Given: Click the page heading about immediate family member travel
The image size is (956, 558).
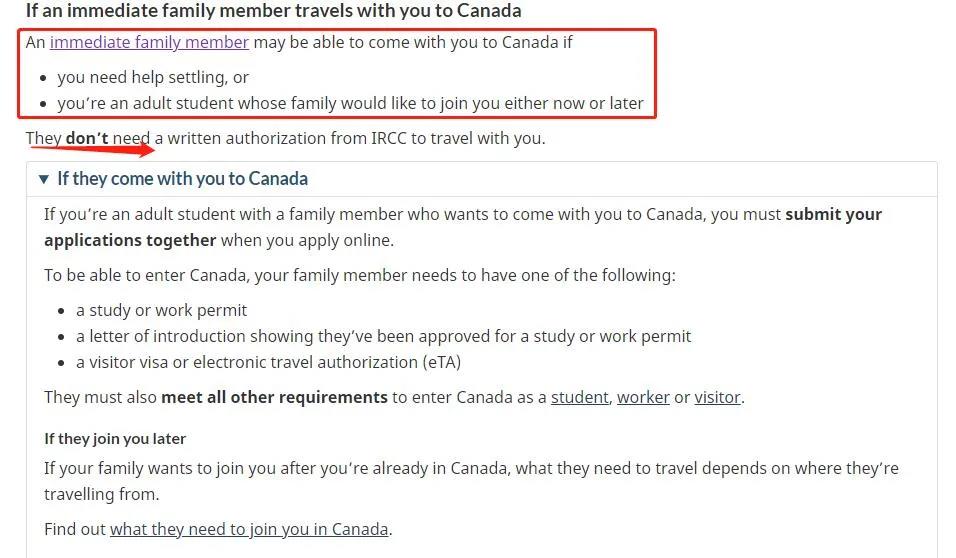Looking at the screenshot, I should (x=273, y=11).
